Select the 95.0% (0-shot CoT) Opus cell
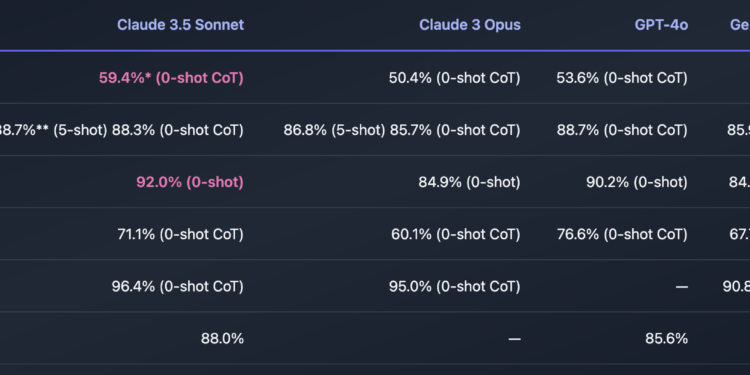This screenshot has height=375, width=750. [x=454, y=287]
